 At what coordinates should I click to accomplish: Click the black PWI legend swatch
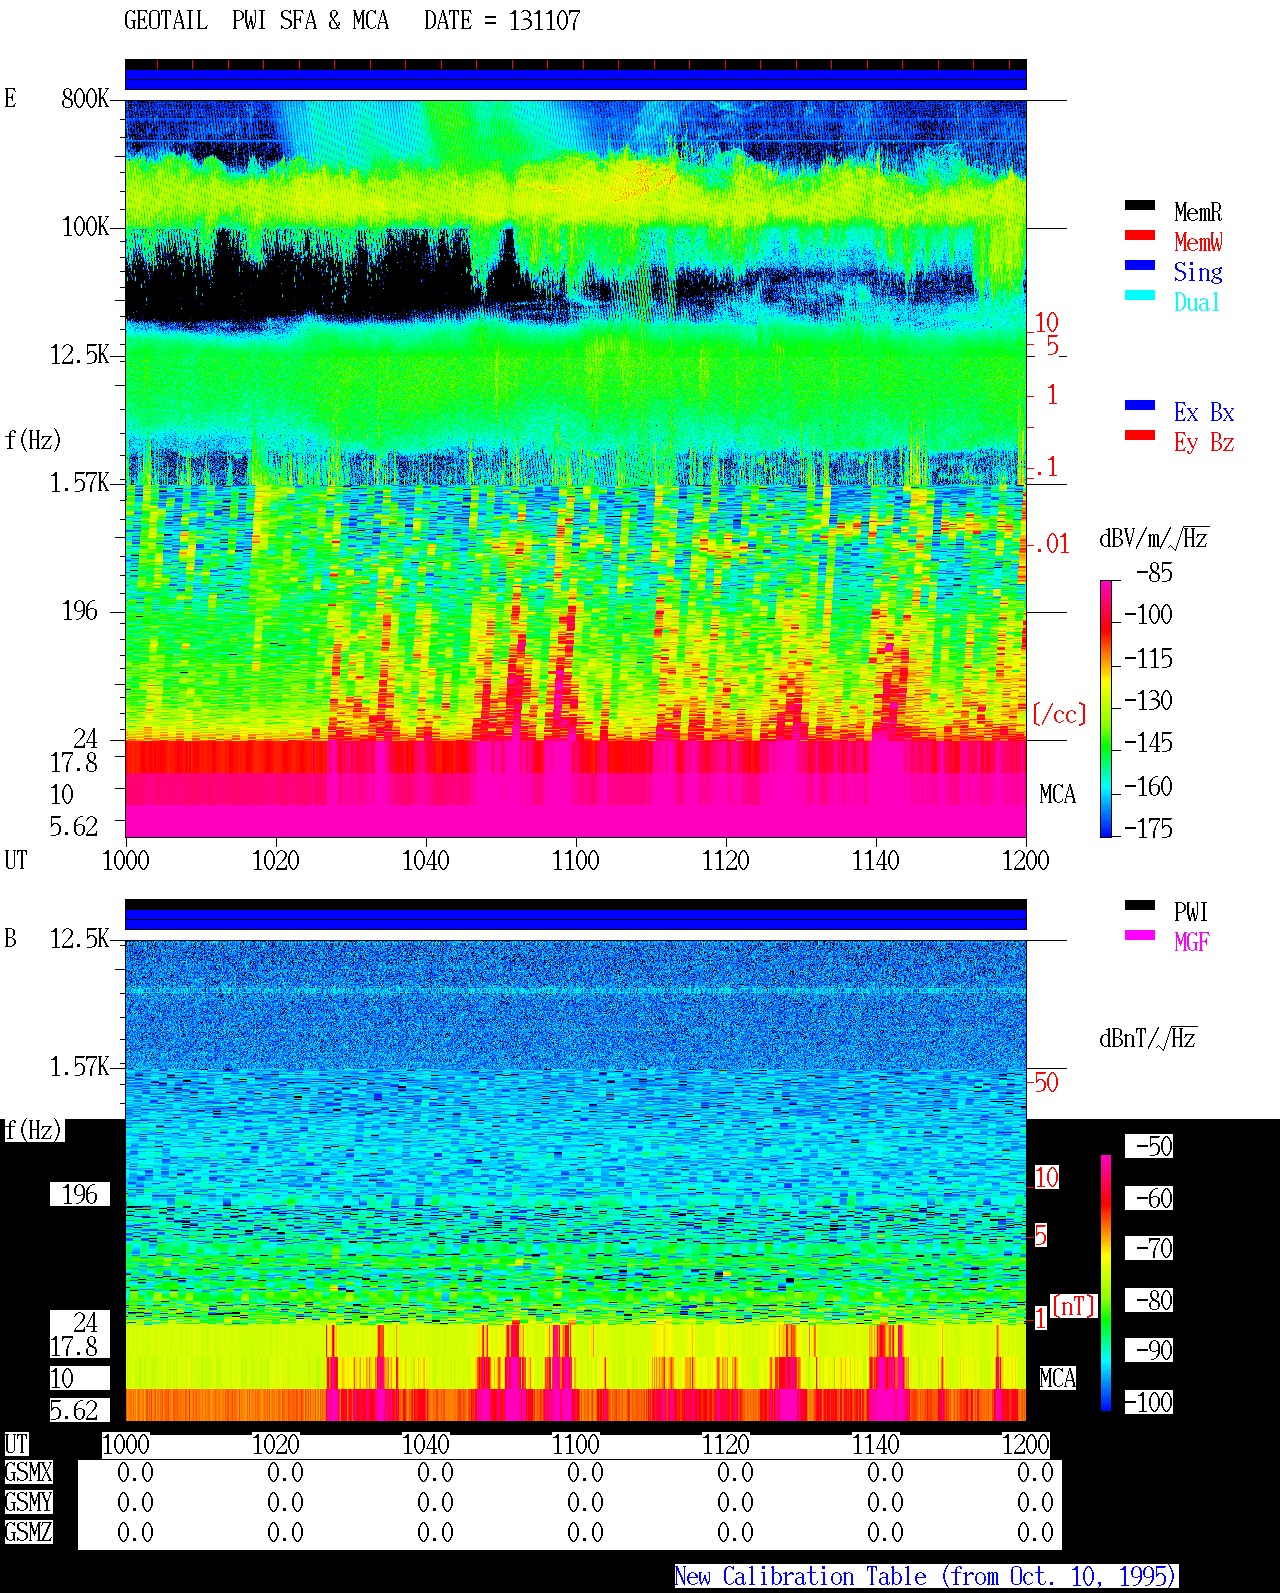[x=1140, y=905]
